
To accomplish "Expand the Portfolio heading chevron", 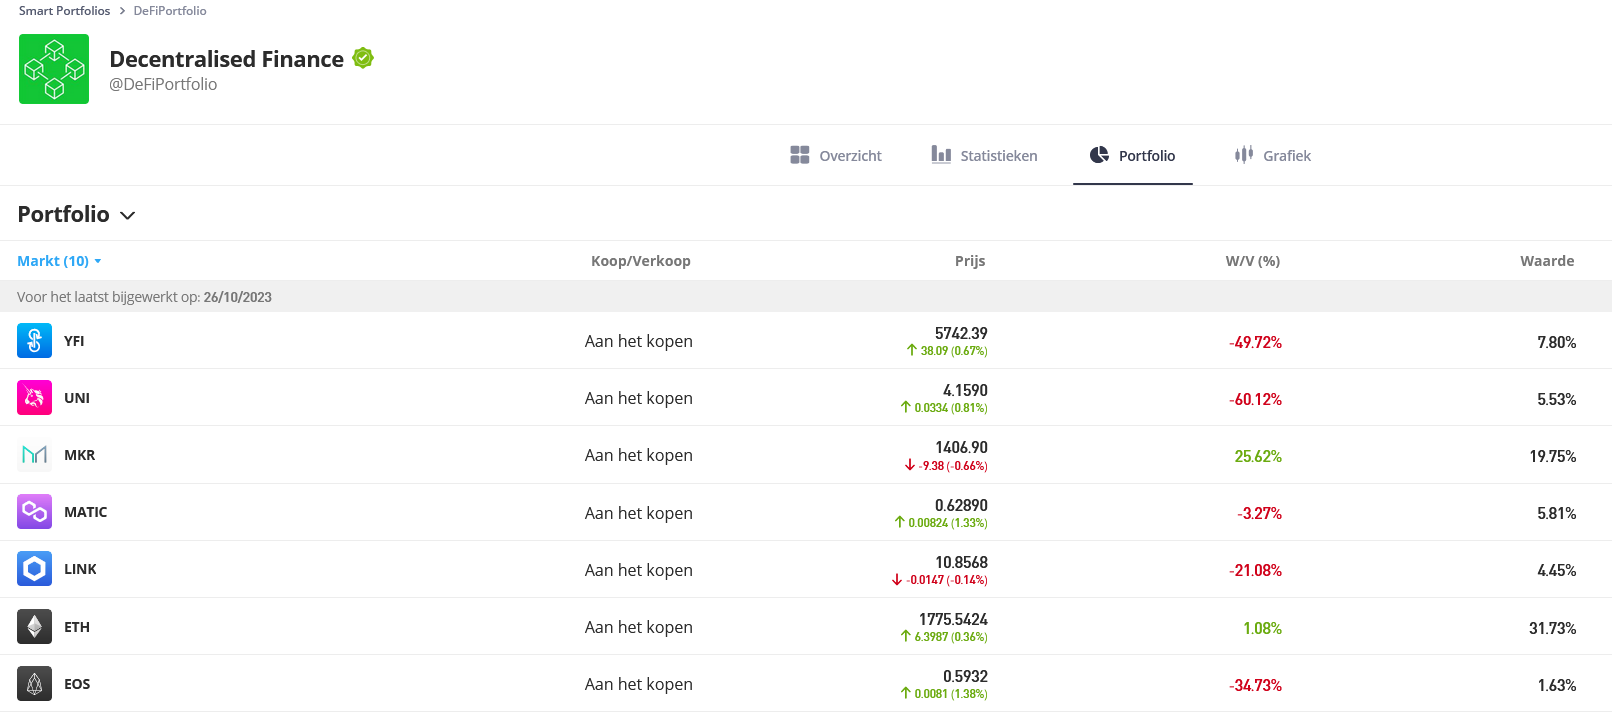I will pyautogui.click(x=127, y=215).
